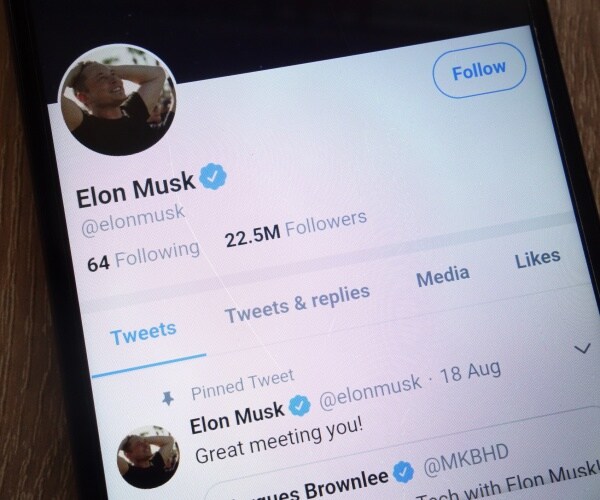Open the small avatar in pinned tweet
600x500 pixels.
click(148, 458)
